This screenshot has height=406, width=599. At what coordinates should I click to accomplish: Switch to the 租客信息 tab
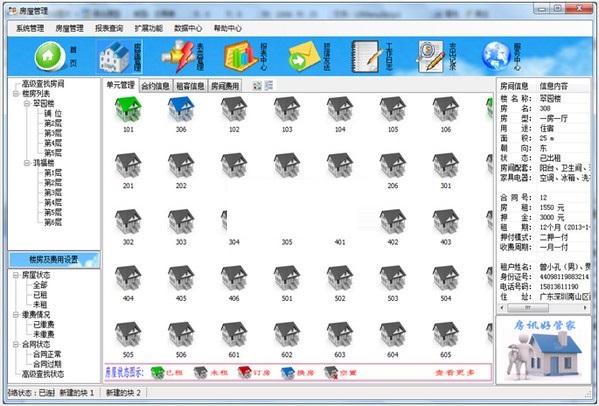(x=190, y=86)
